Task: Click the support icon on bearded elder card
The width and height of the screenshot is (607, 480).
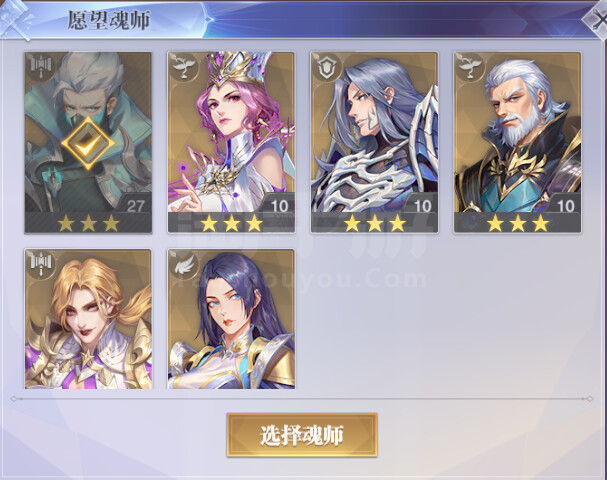Action: (x=470, y=67)
